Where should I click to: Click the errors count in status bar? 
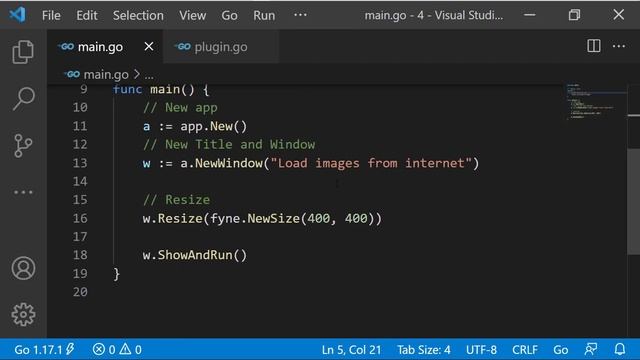coord(104,349)
